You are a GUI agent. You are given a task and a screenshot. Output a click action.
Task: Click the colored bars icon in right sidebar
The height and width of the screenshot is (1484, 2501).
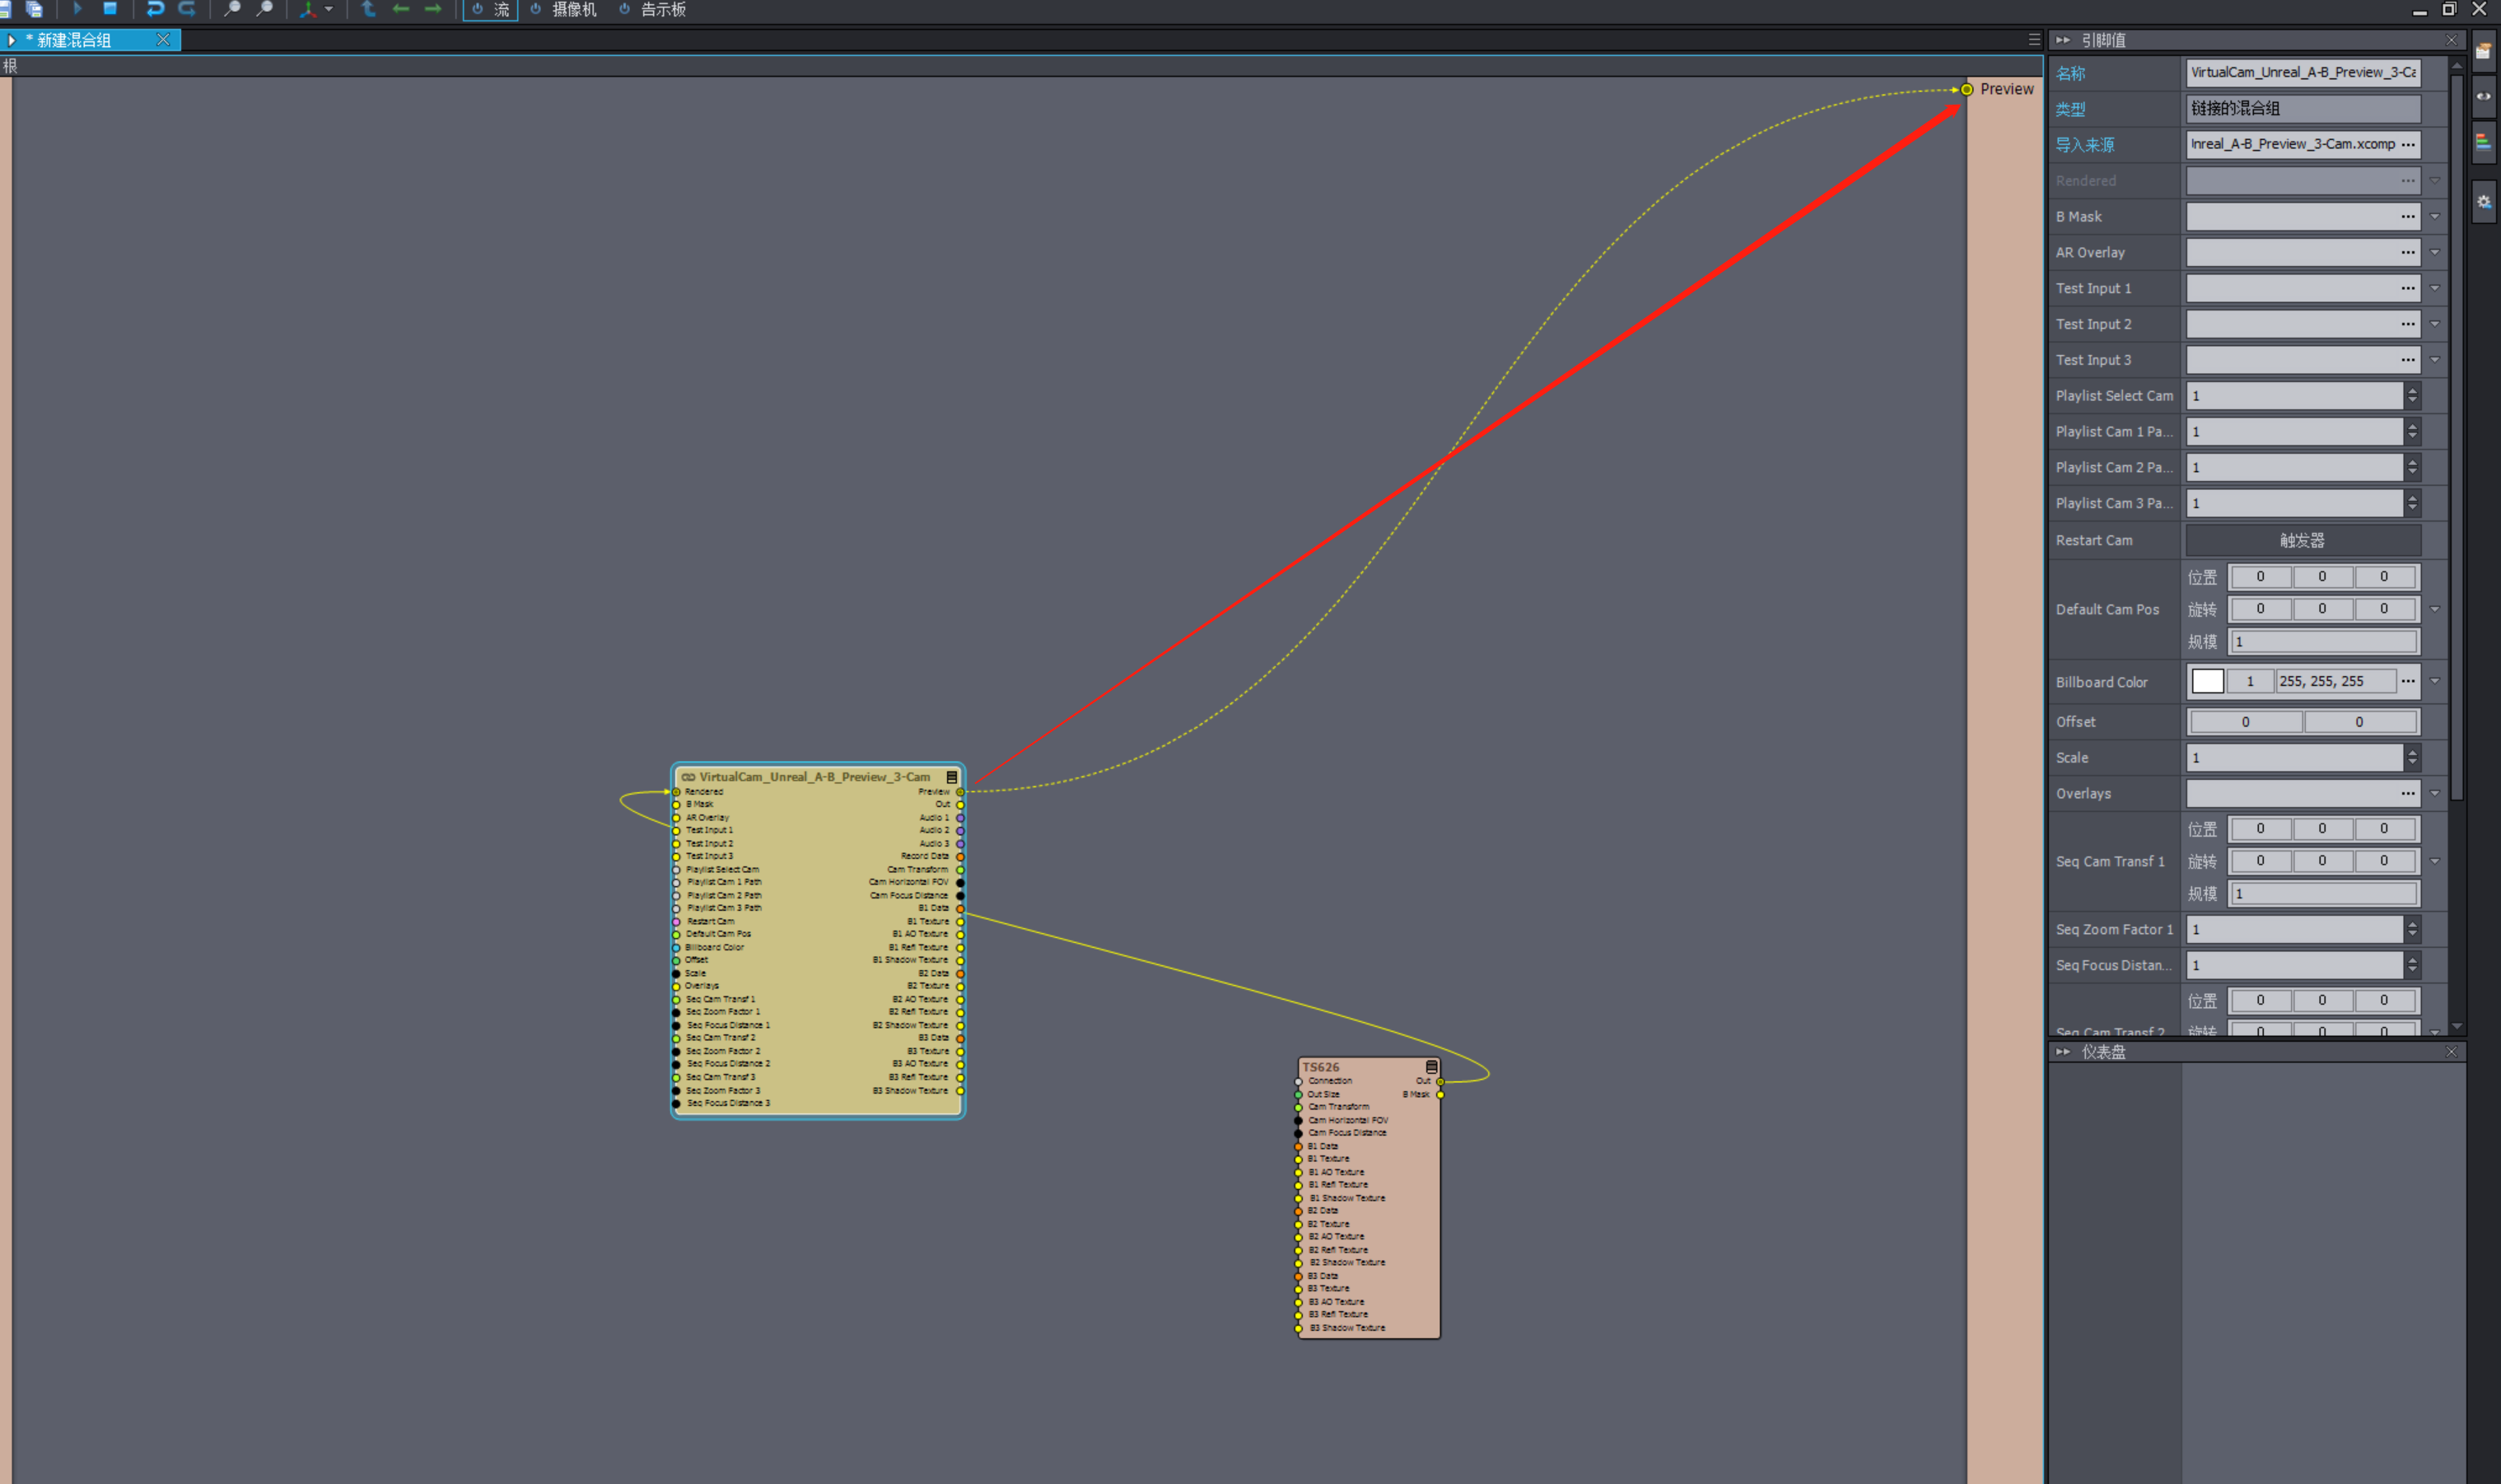pos(2483,143)
